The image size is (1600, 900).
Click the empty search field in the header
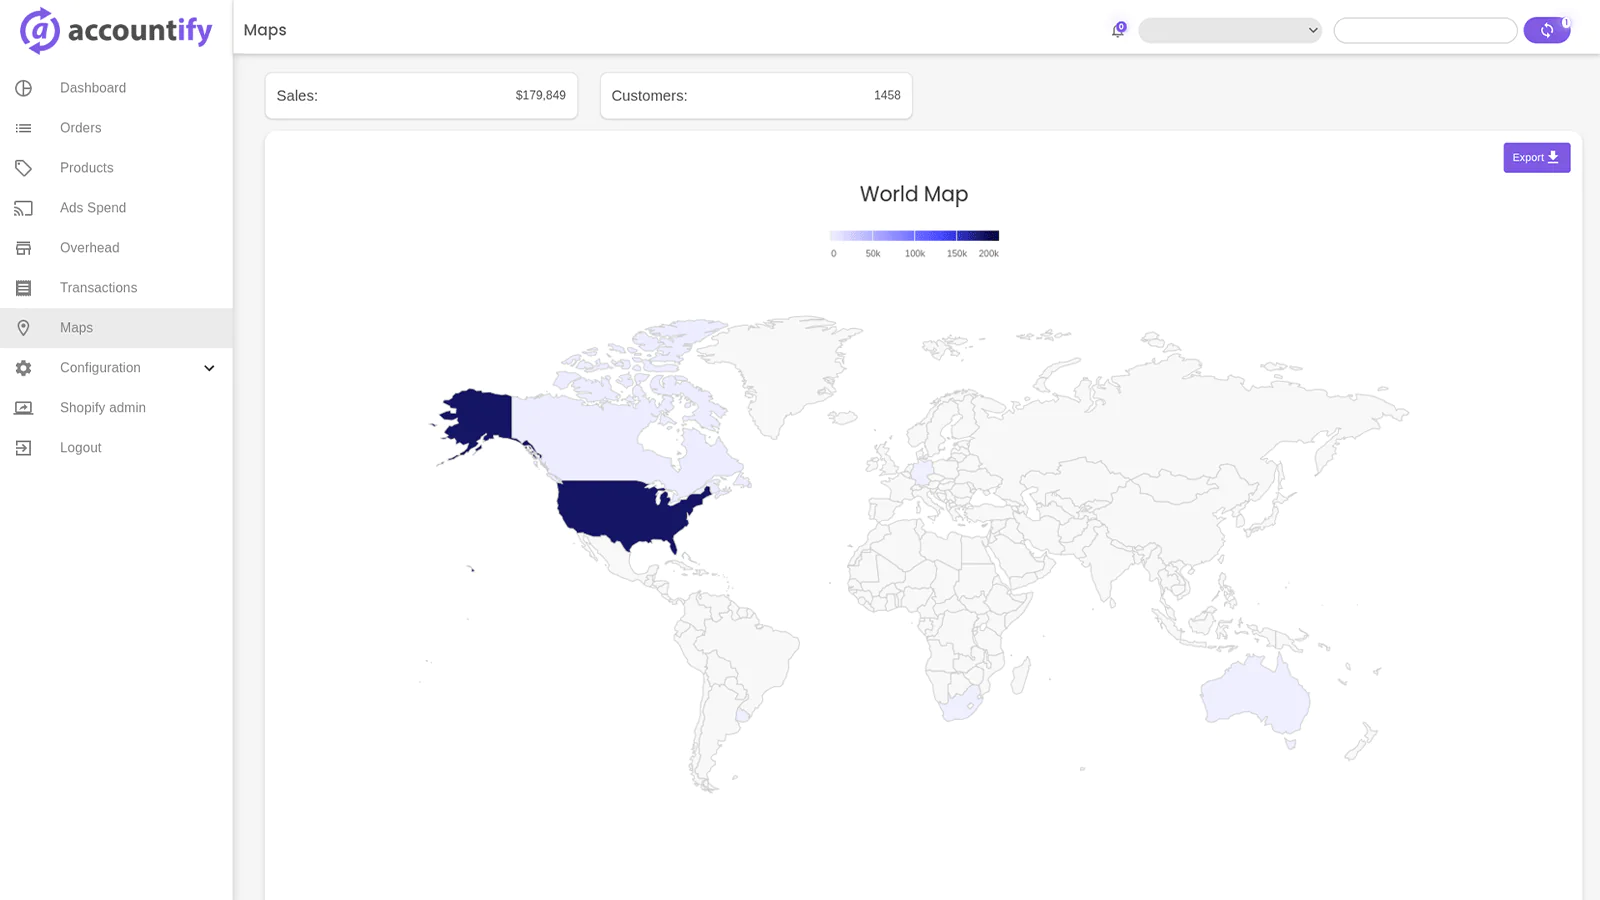(x=1426, y=30)
